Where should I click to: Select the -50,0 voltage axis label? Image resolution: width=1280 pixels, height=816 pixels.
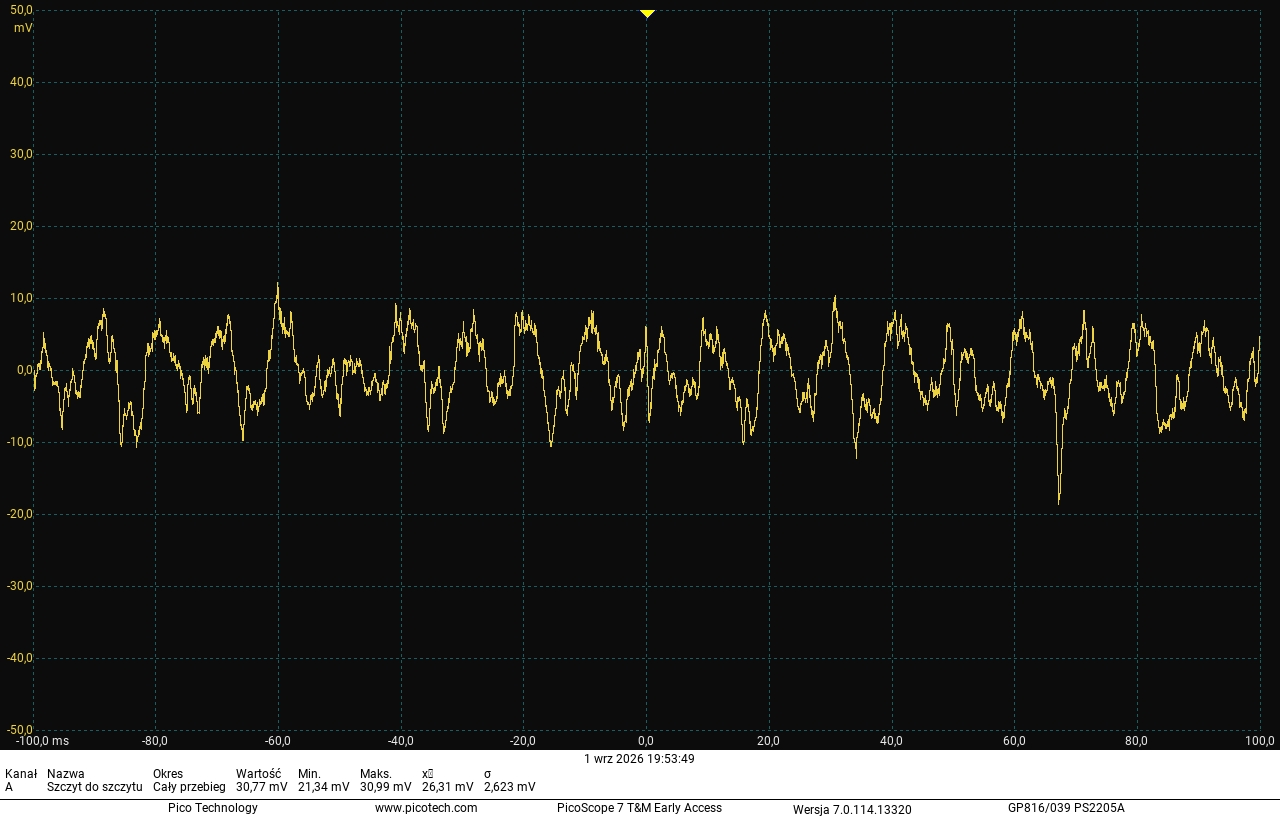(x=20, y=730)
